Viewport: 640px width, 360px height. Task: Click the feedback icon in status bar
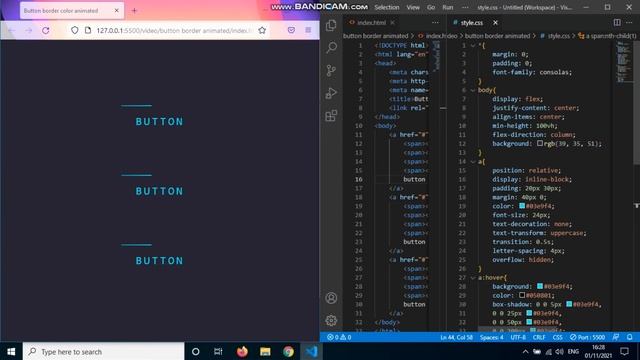[616, 337]
